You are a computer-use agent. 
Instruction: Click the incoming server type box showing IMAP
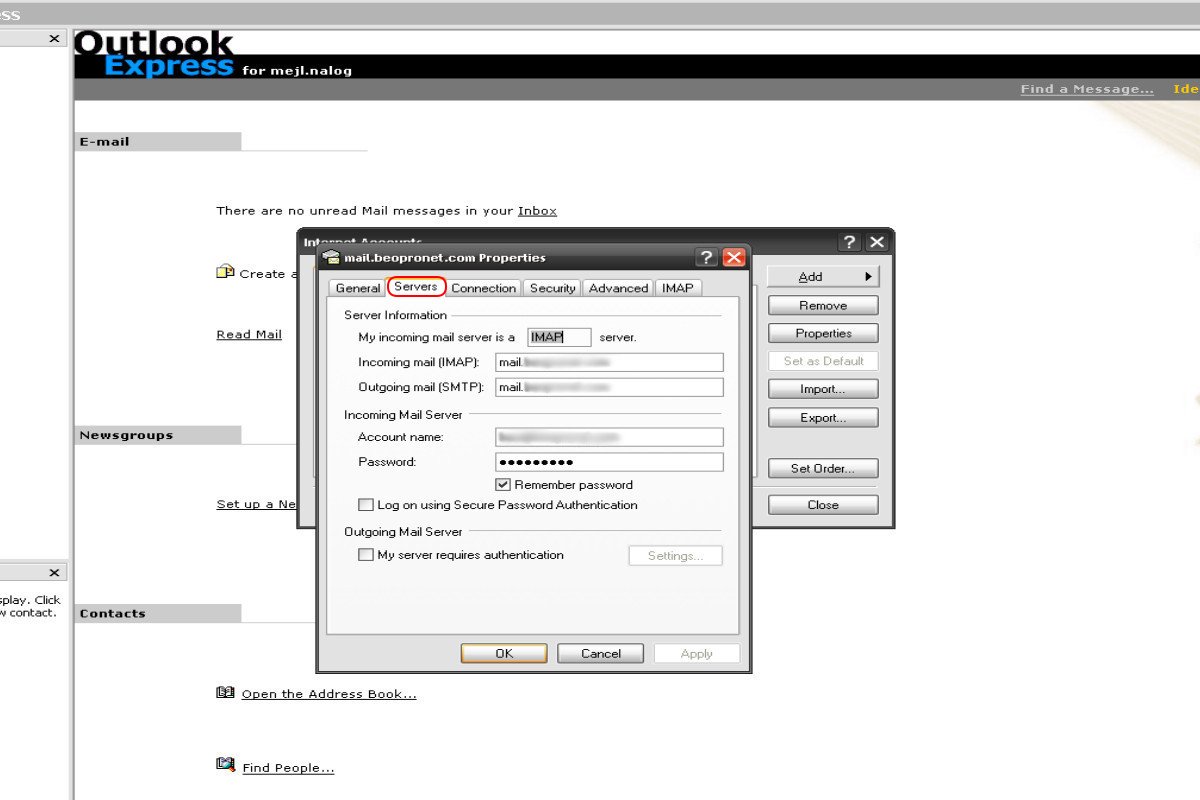(559, 337)
